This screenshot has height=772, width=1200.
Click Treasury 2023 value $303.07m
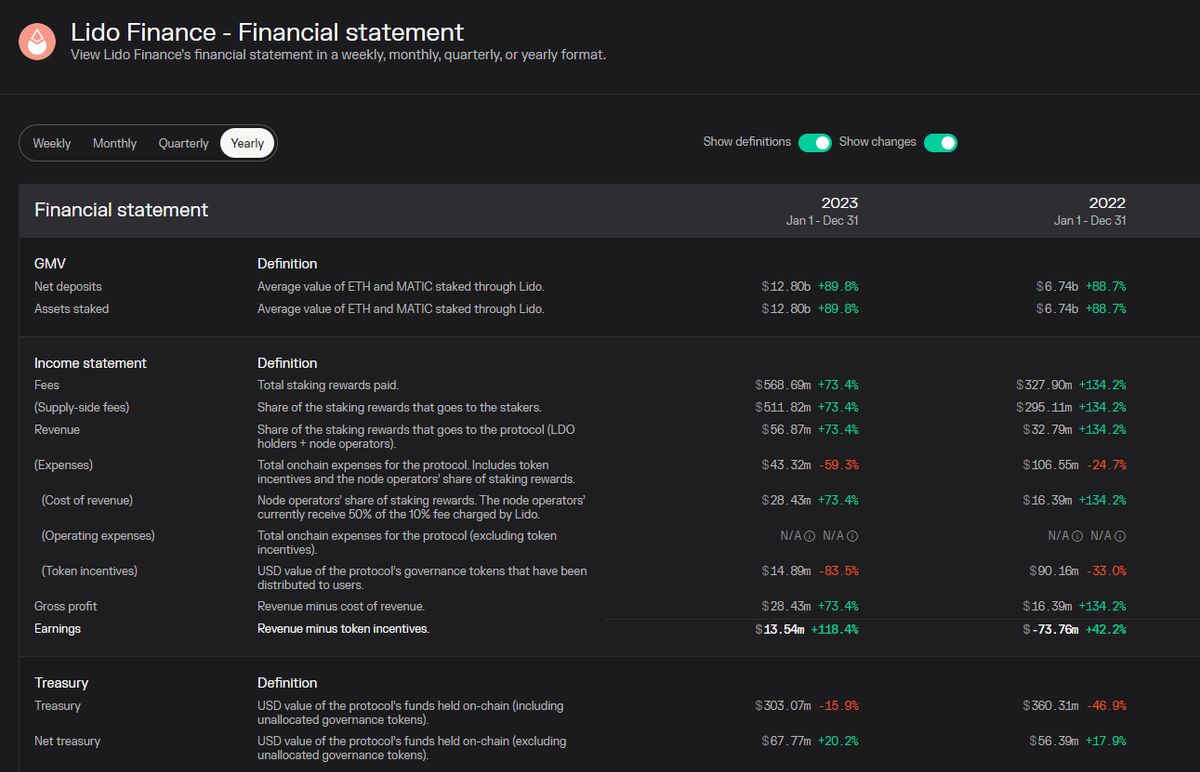pos(783,706)
